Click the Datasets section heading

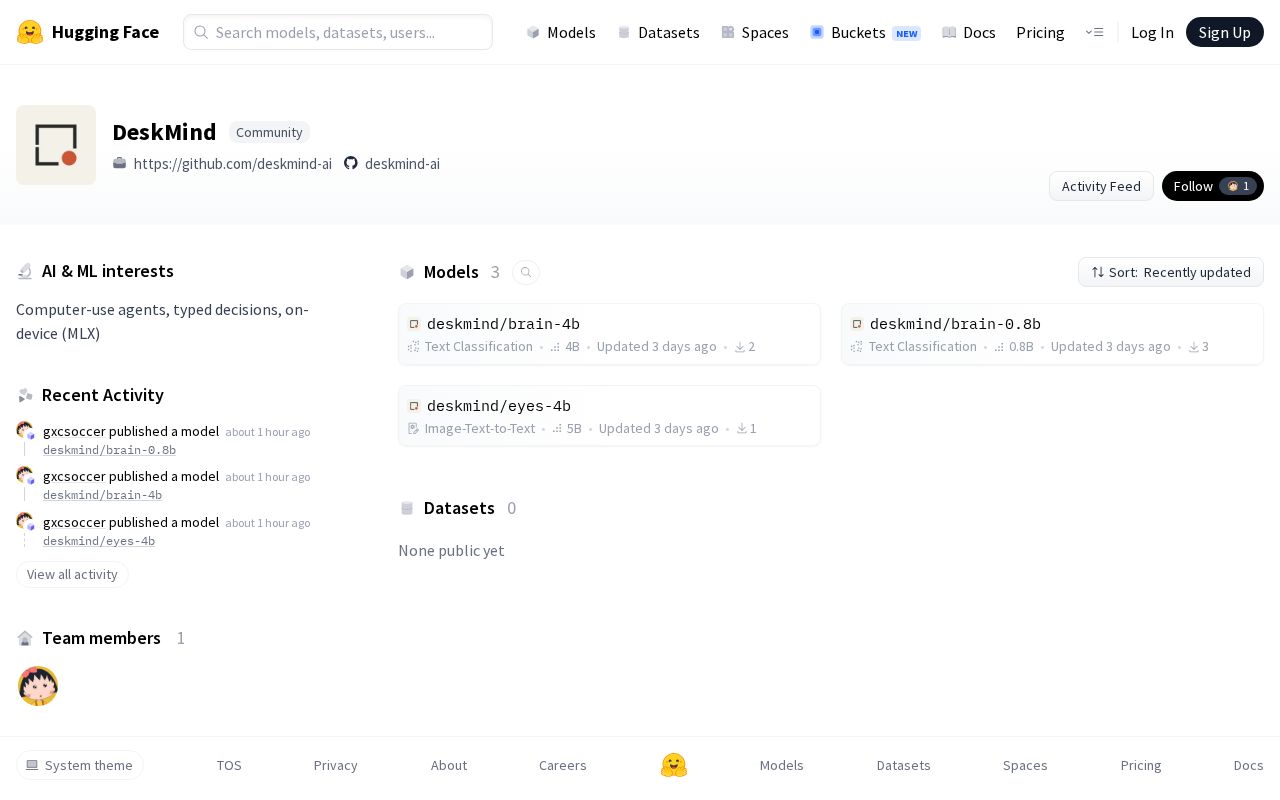point(459,508)
